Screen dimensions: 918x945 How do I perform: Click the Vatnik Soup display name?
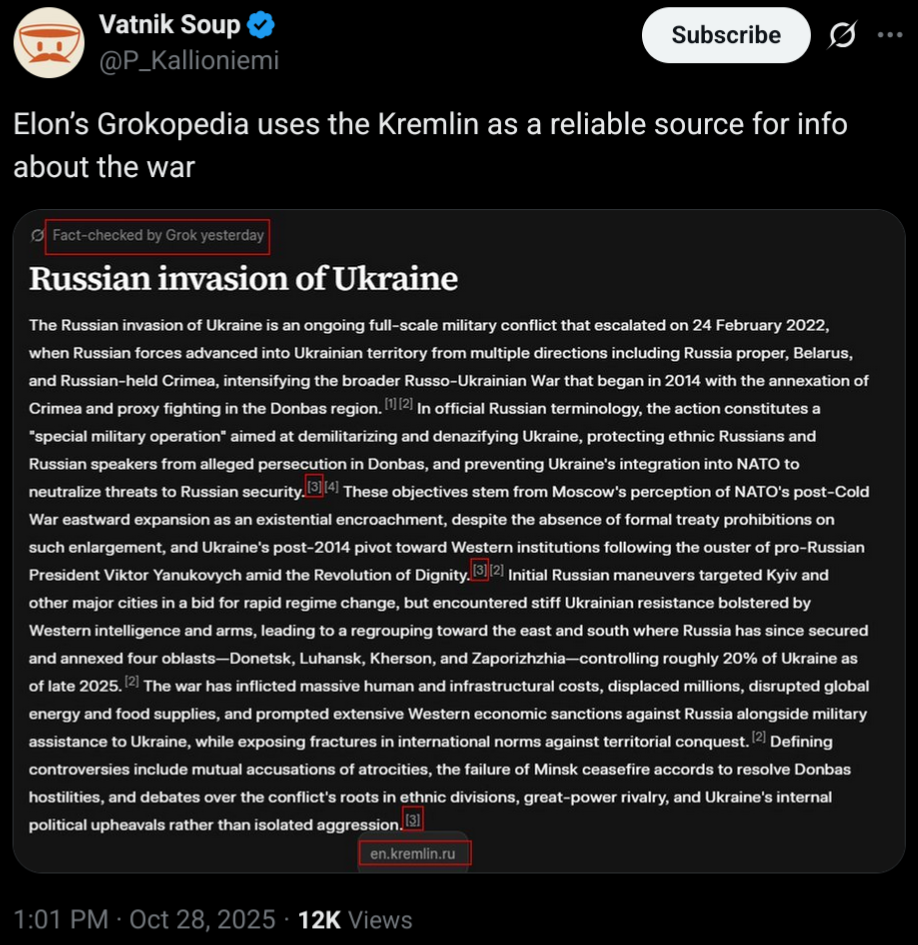pyautogui.click(x=170, y=24)
